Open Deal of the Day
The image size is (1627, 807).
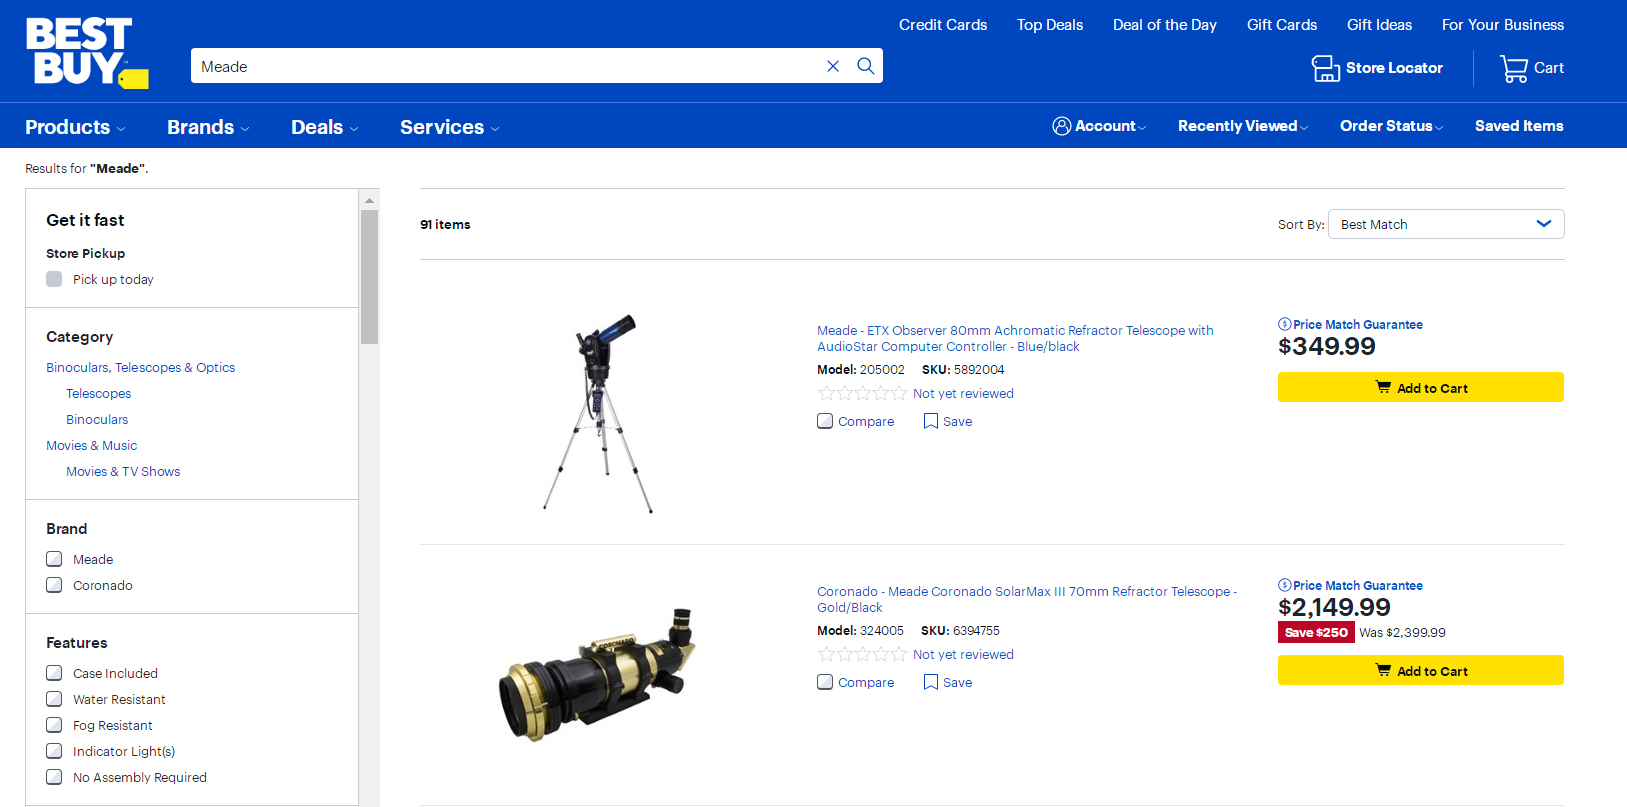coord(1165,25)
